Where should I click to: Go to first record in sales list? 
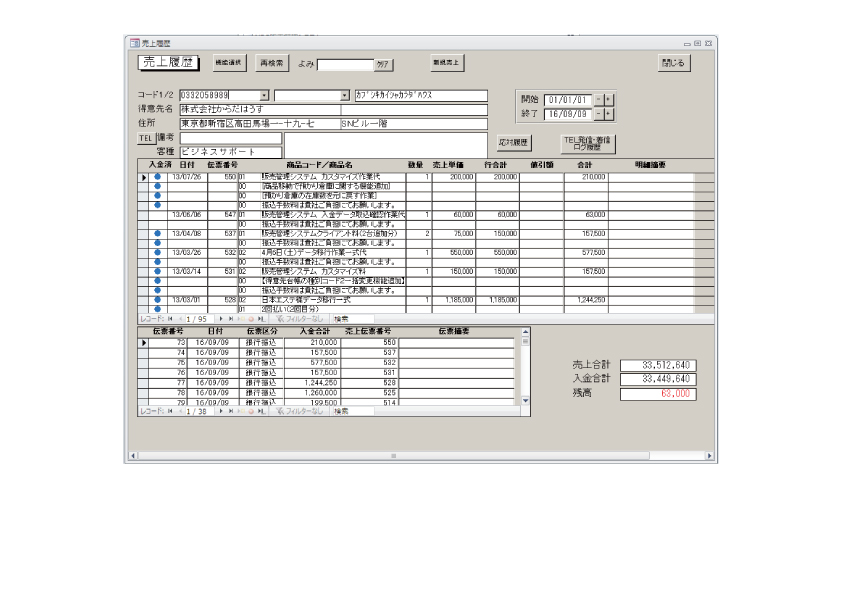[x=170, y=319]
